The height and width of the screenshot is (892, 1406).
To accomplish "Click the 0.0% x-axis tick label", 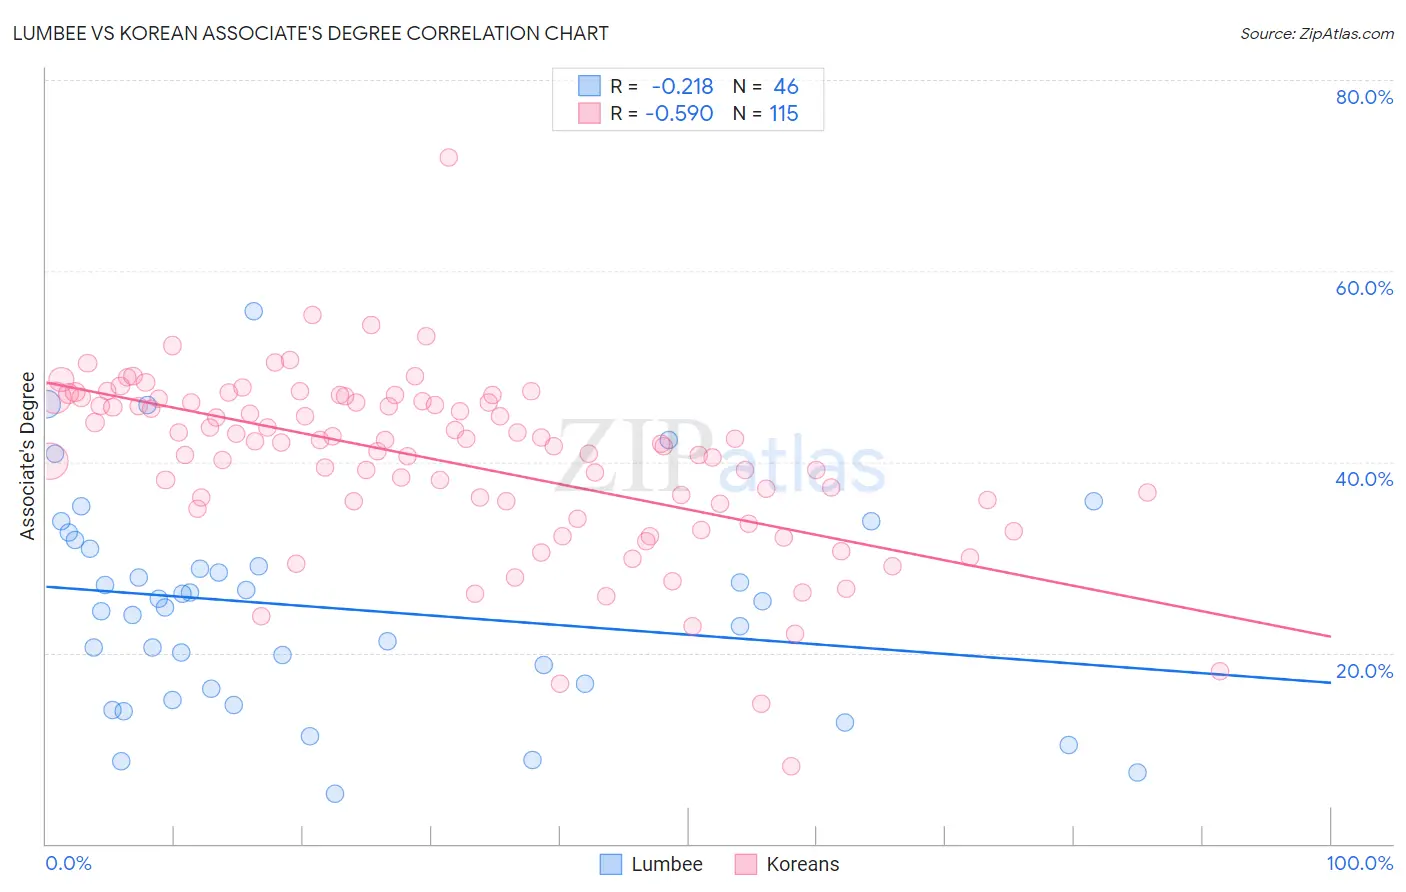I will 68,863.
